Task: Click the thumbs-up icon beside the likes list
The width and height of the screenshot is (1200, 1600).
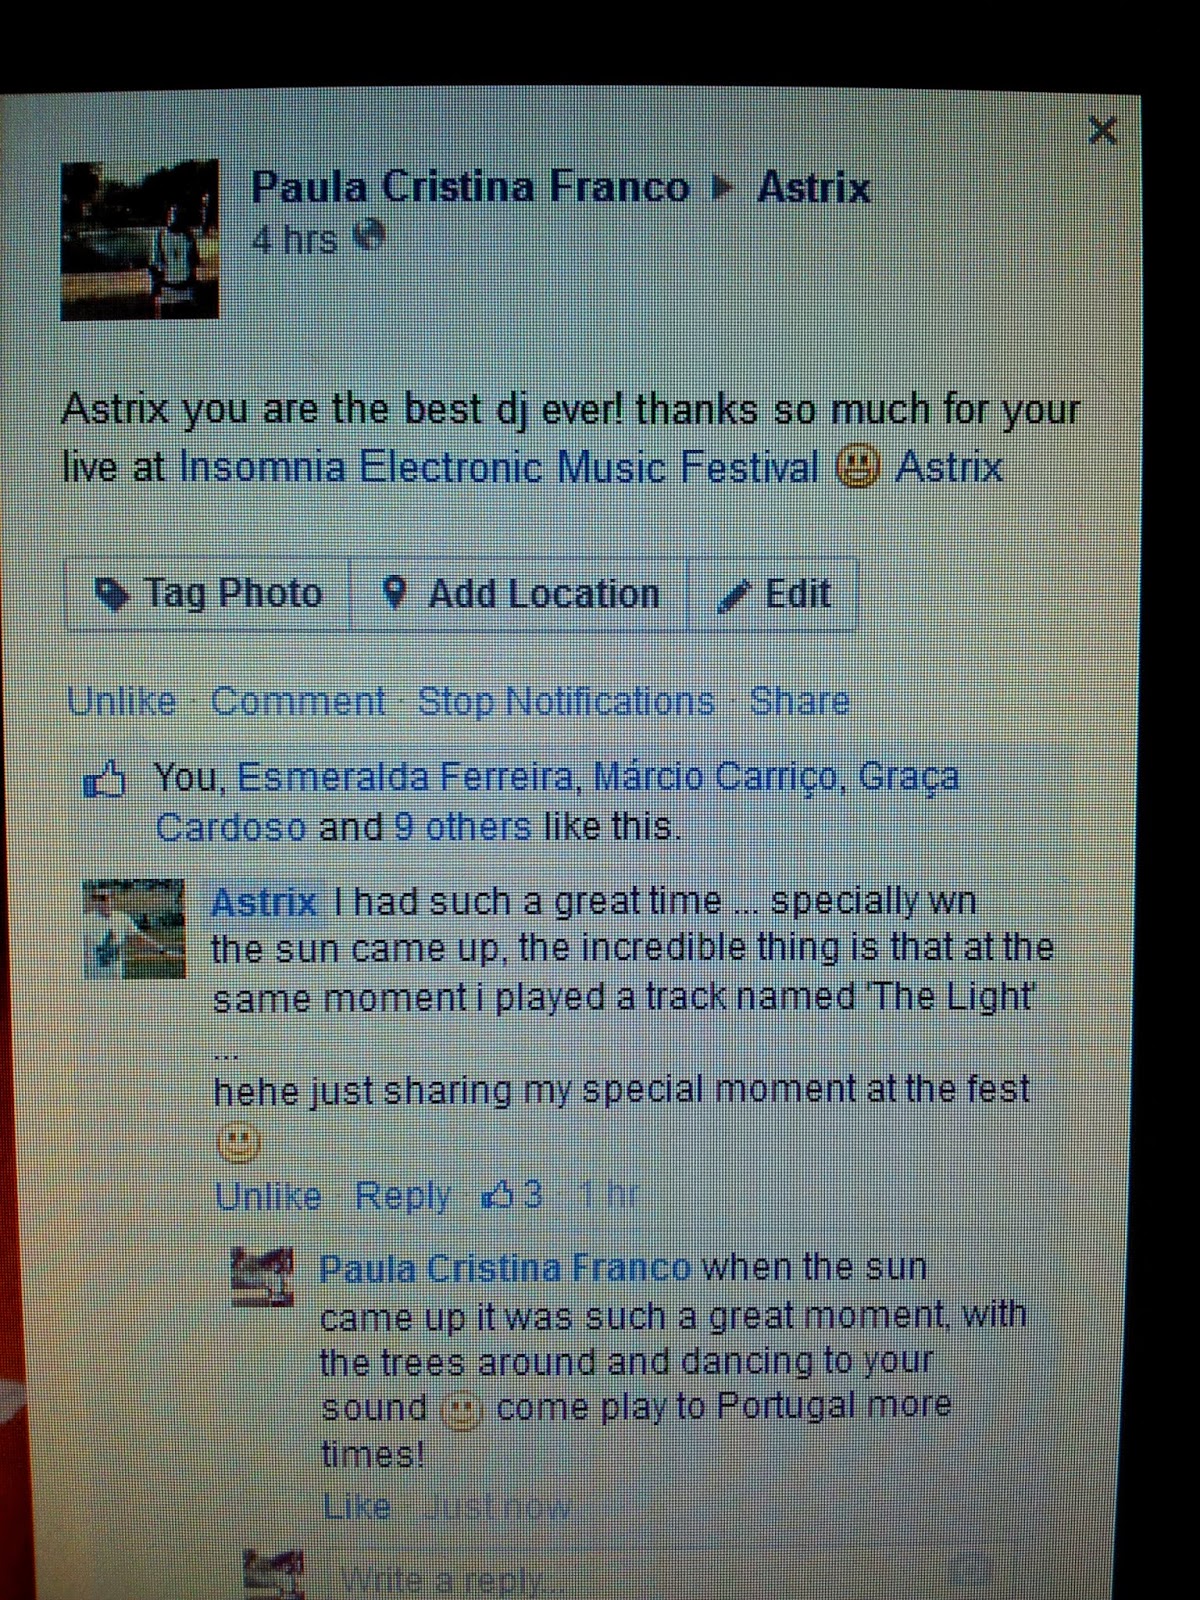Action: (x=106, y=780)
